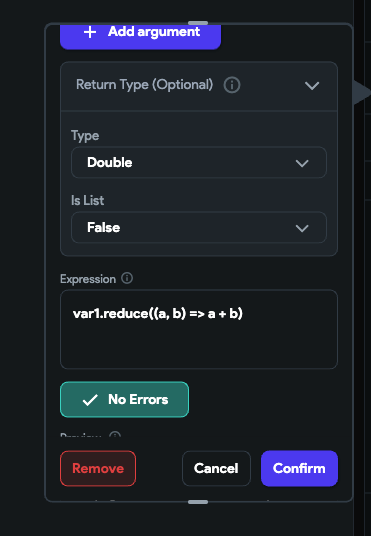Click the info icon next to Expression
The image size is (371, 536).
(127, 278)
